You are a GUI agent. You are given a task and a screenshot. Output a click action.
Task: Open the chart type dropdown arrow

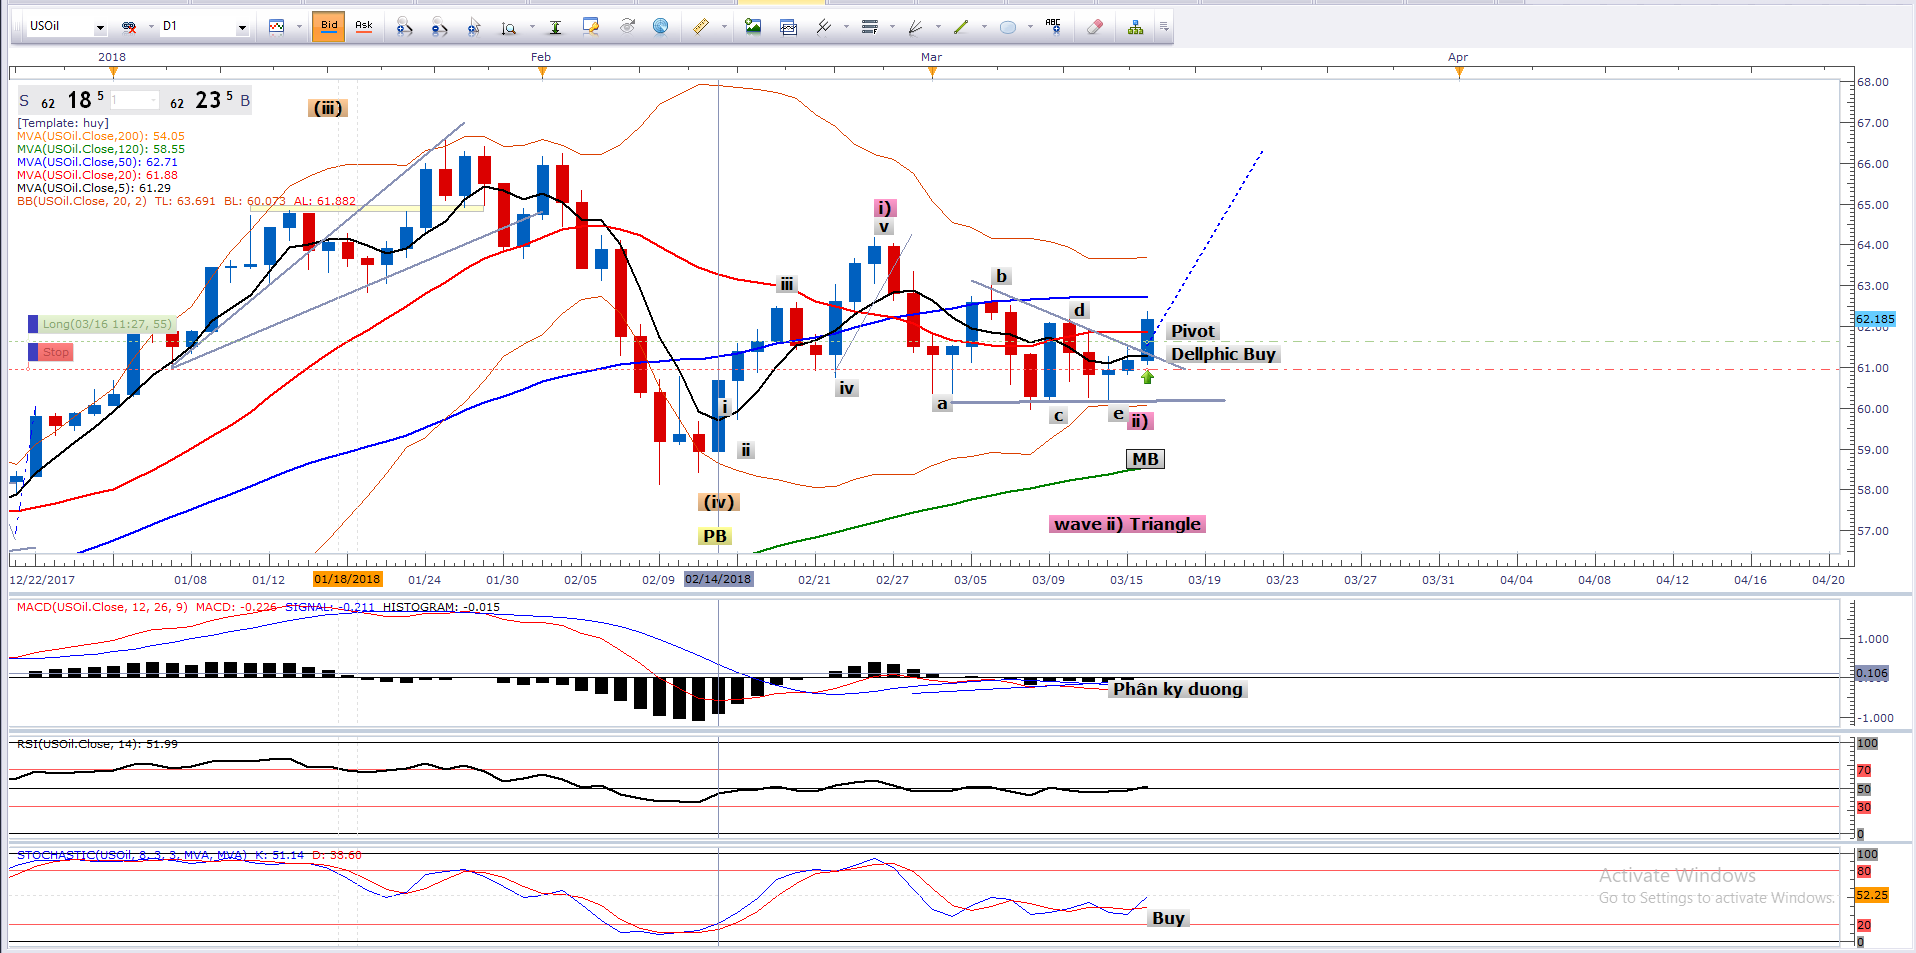[298, 27]
